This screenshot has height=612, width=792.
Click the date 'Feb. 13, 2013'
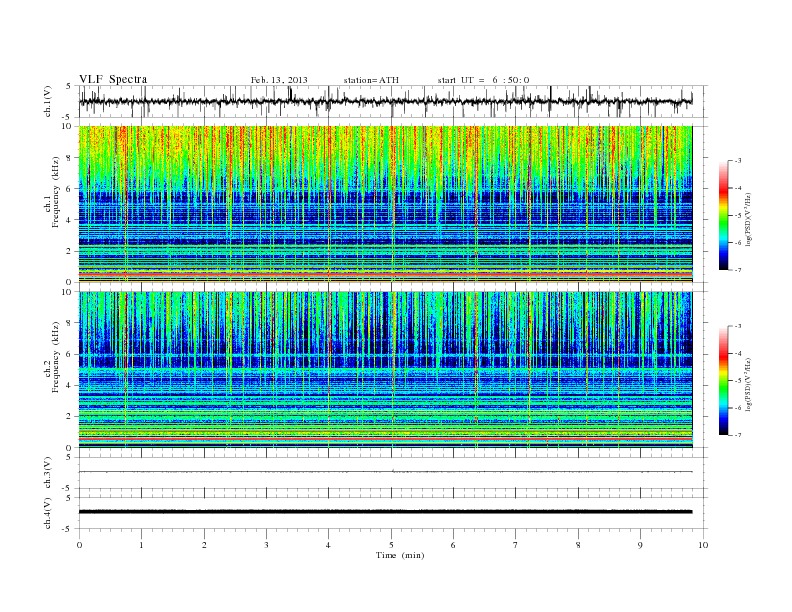pos(279,80)
